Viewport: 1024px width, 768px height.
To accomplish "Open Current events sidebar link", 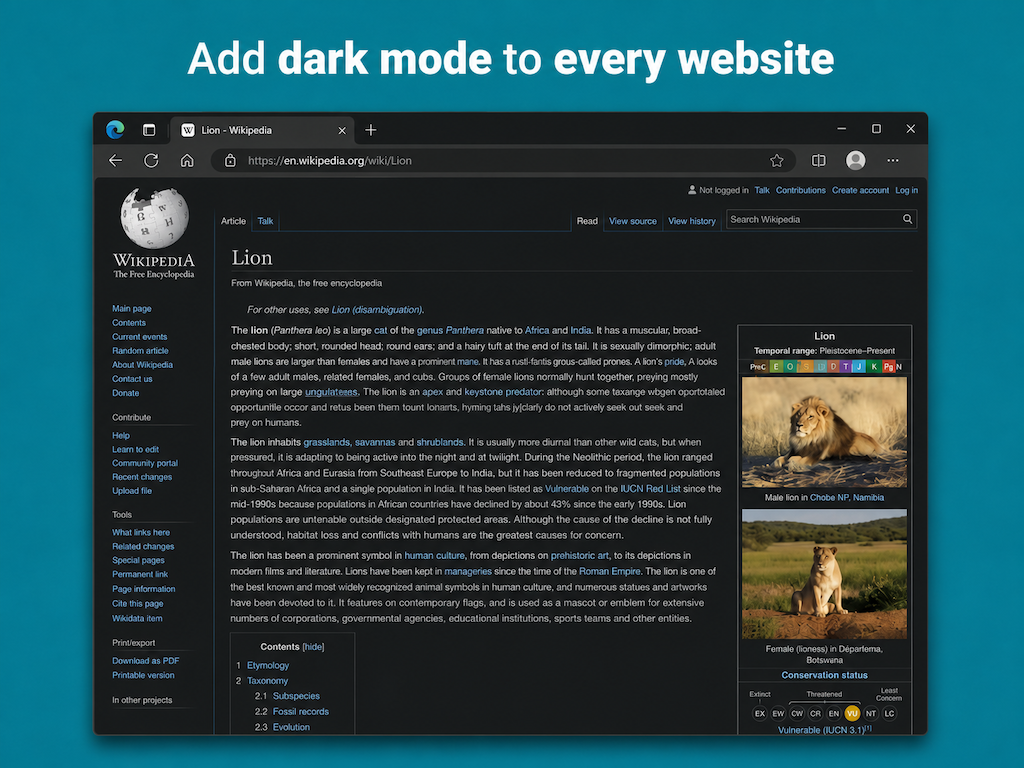I will pos(140,337).
